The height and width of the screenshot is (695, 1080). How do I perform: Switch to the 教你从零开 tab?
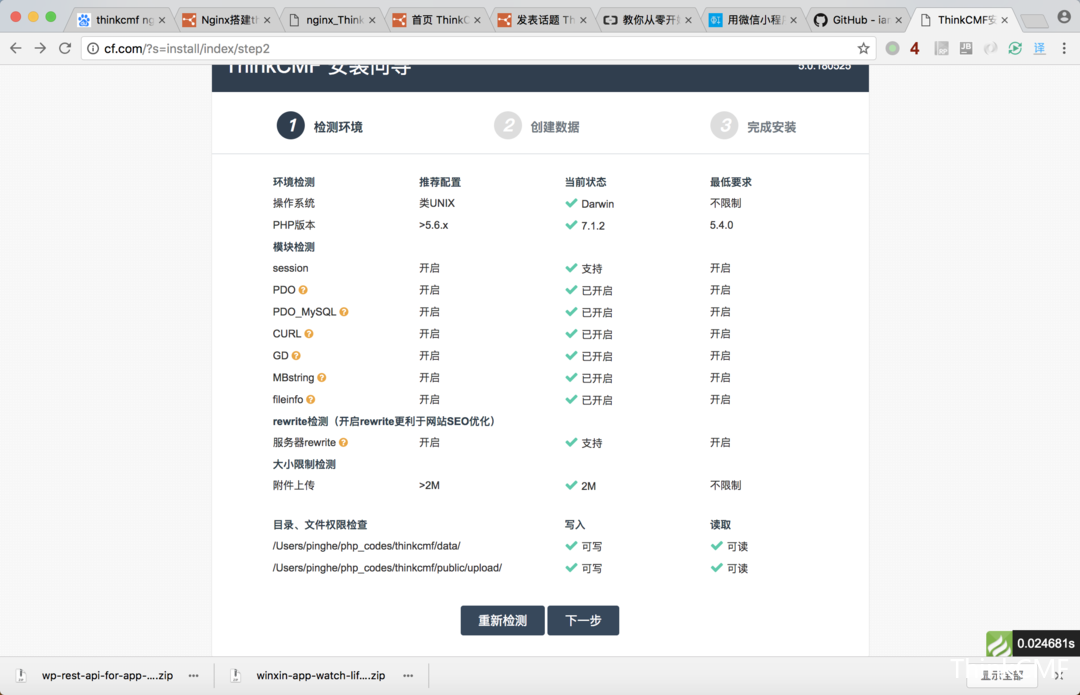647,20
